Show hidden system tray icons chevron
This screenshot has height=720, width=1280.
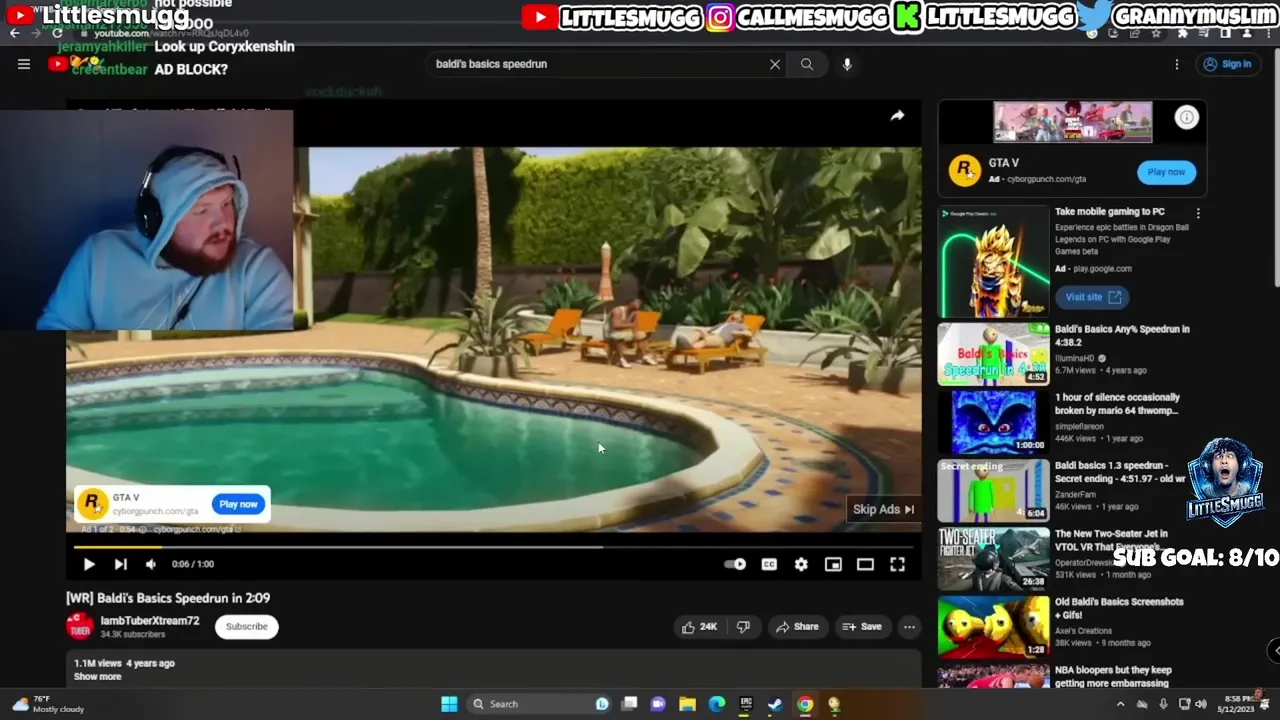1120,704
